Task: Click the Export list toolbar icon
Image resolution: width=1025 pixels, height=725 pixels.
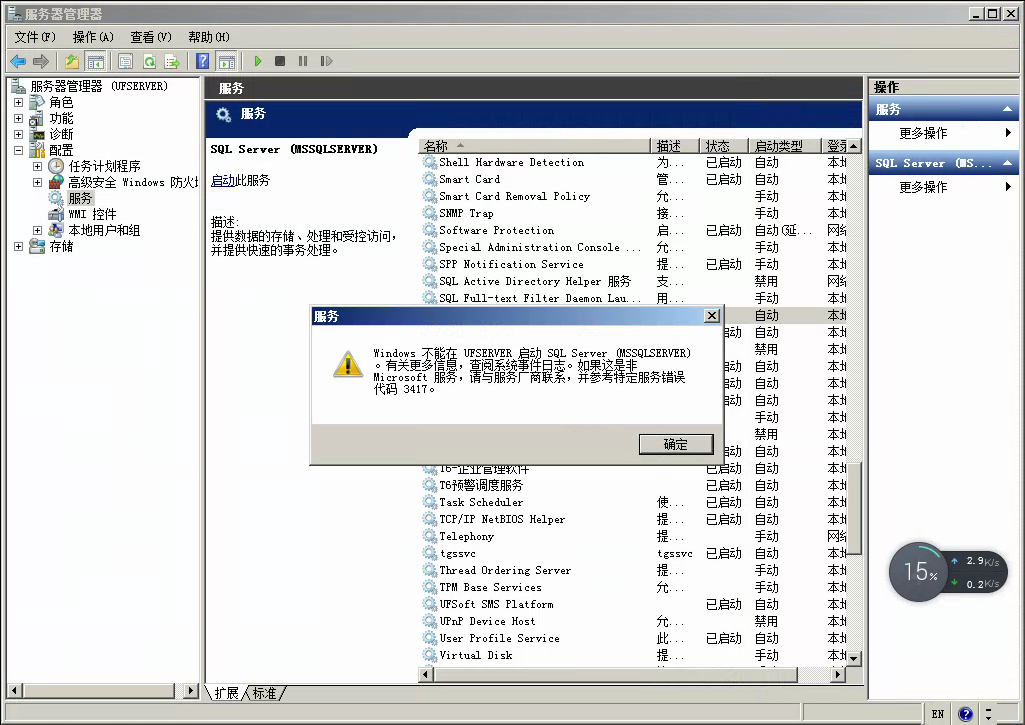Action: pos(173,61)
